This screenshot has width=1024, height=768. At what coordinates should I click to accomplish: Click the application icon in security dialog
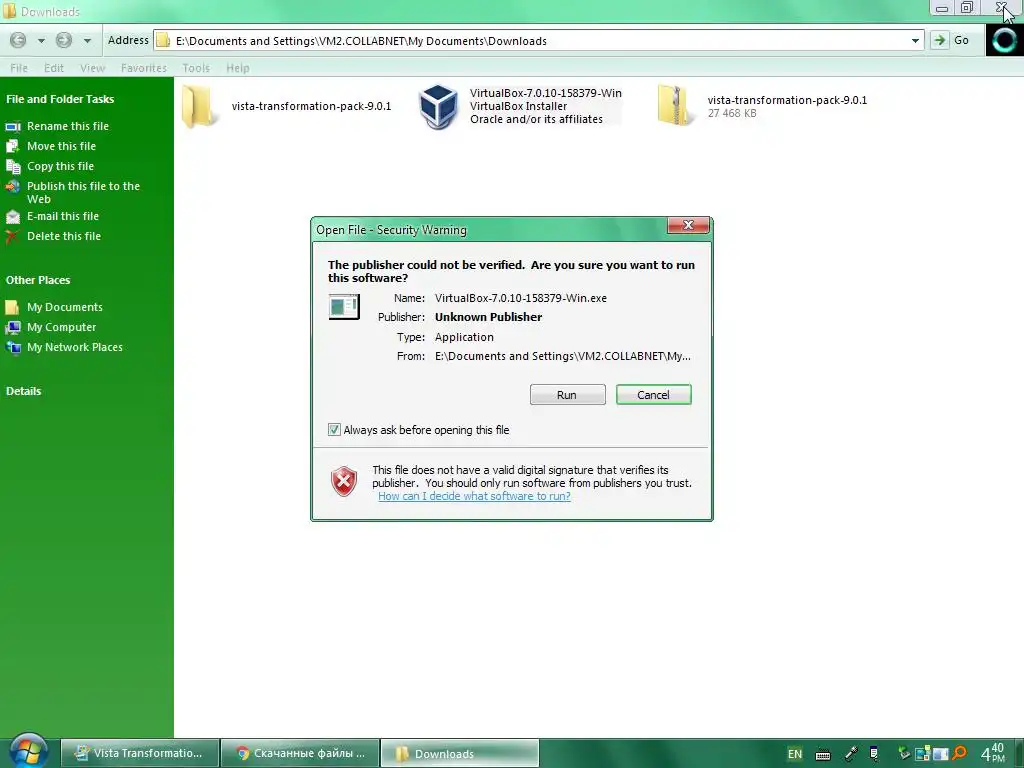coord(344,306)
